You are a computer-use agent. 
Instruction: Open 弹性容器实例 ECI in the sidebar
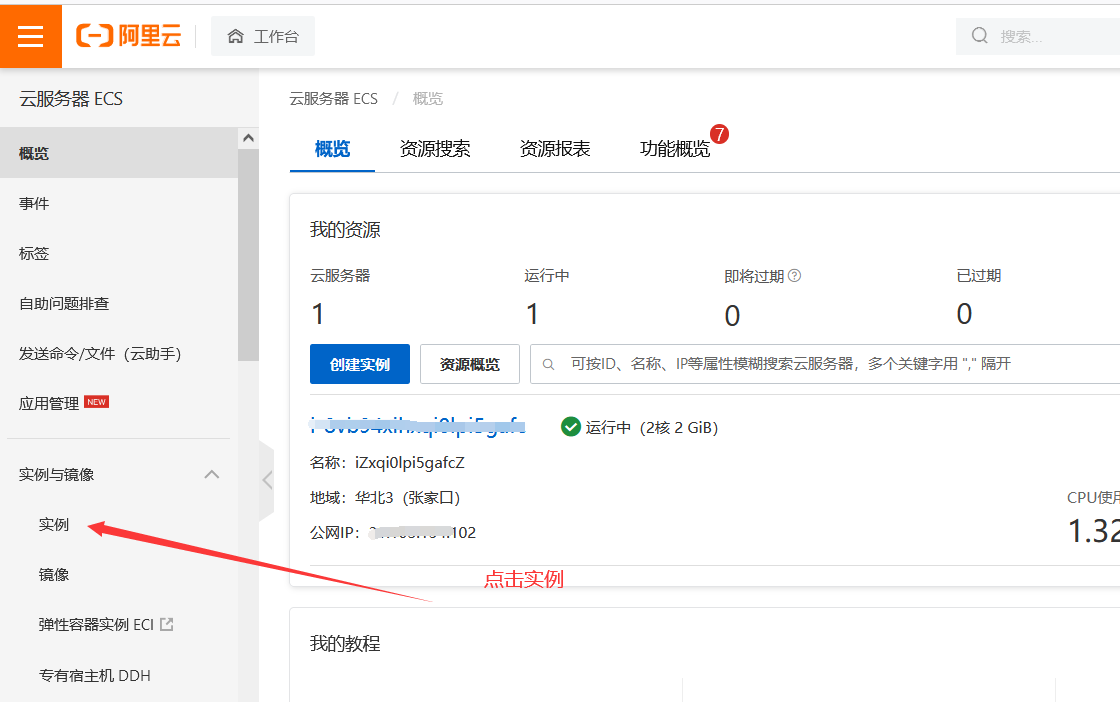96,625
